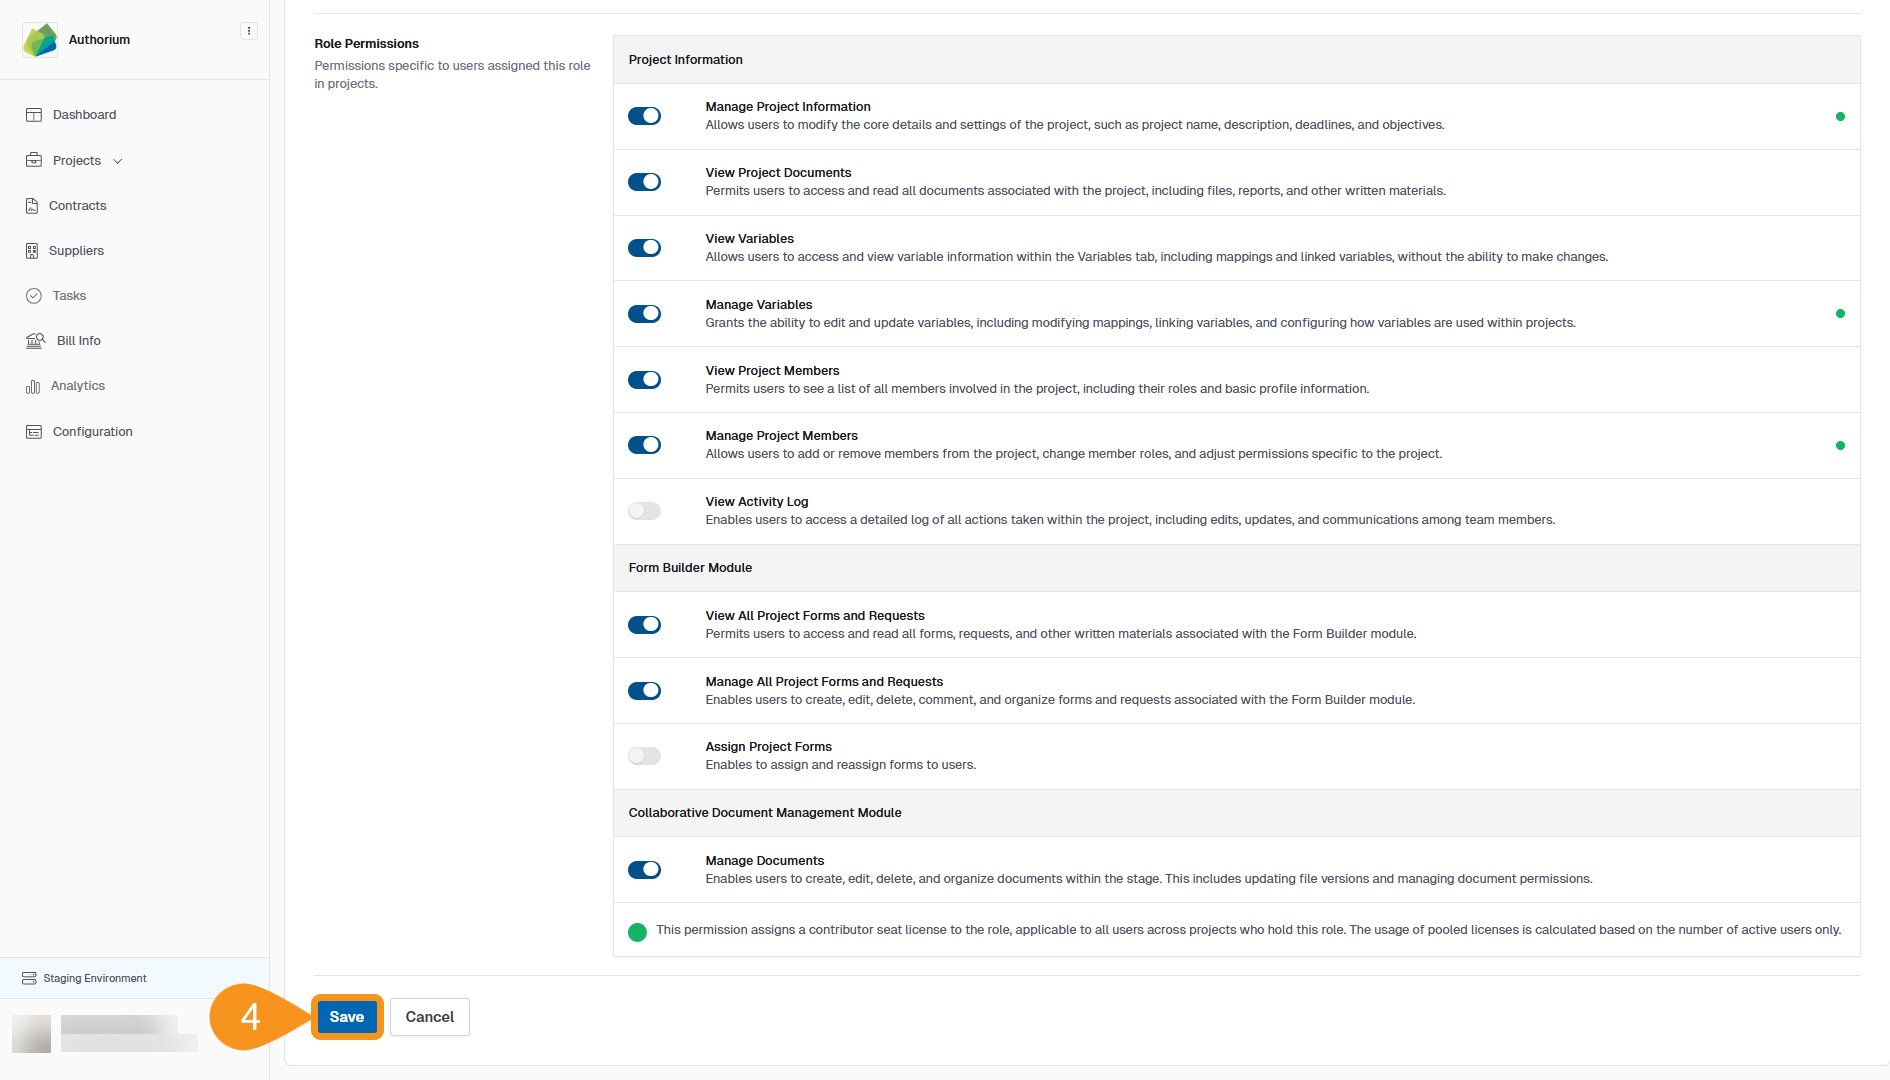Expand the Projects sidebar dropdown
Image resolution: width=1890 pixels, height=1080 pixels.
pos(118,160)
